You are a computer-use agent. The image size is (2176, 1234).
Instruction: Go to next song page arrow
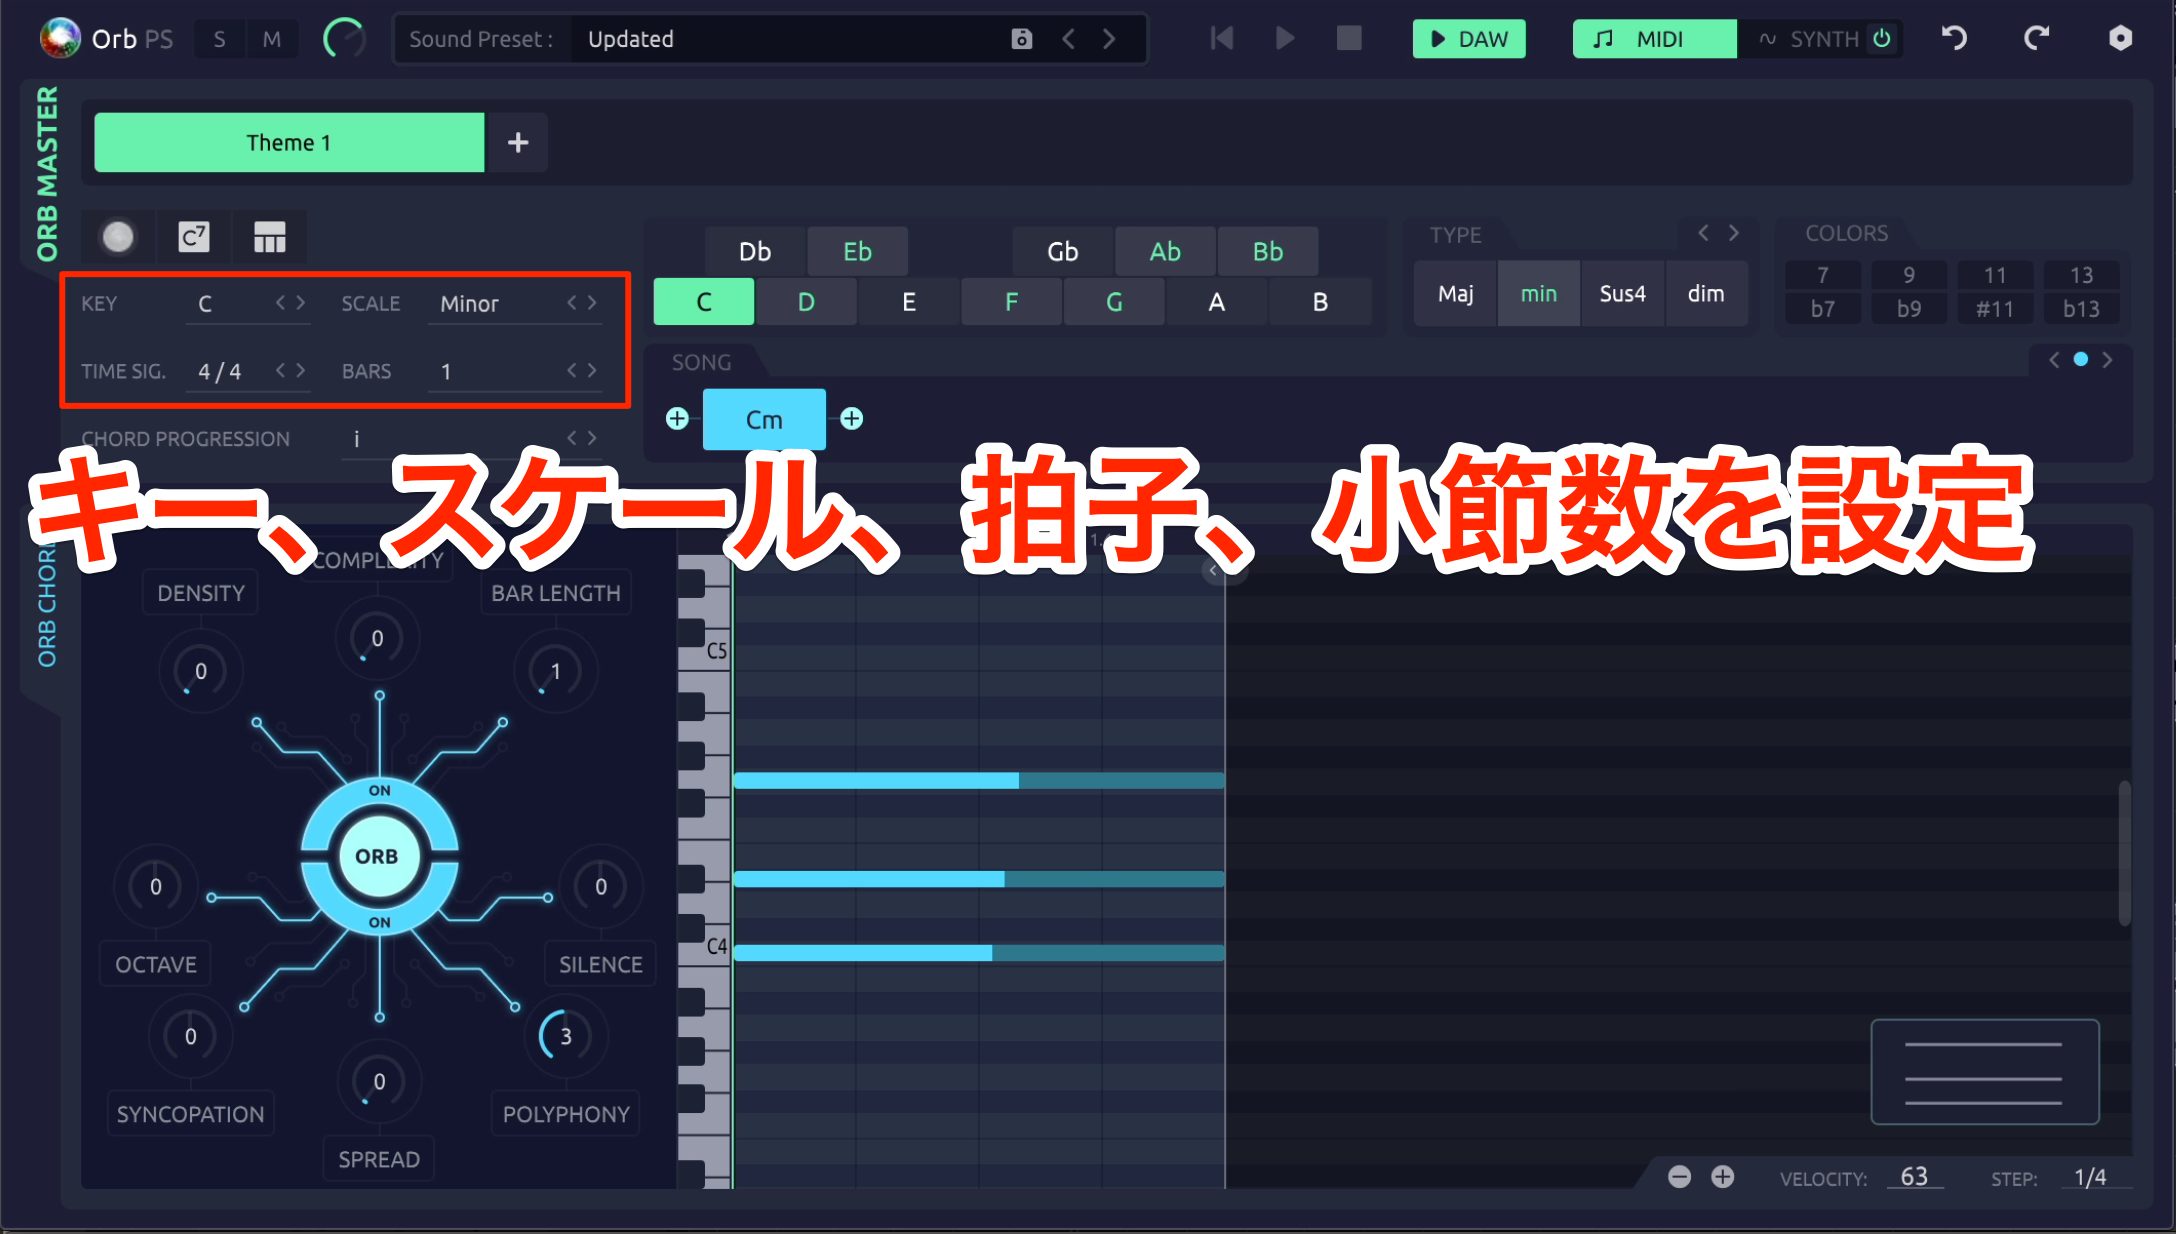click(2107, 360)
